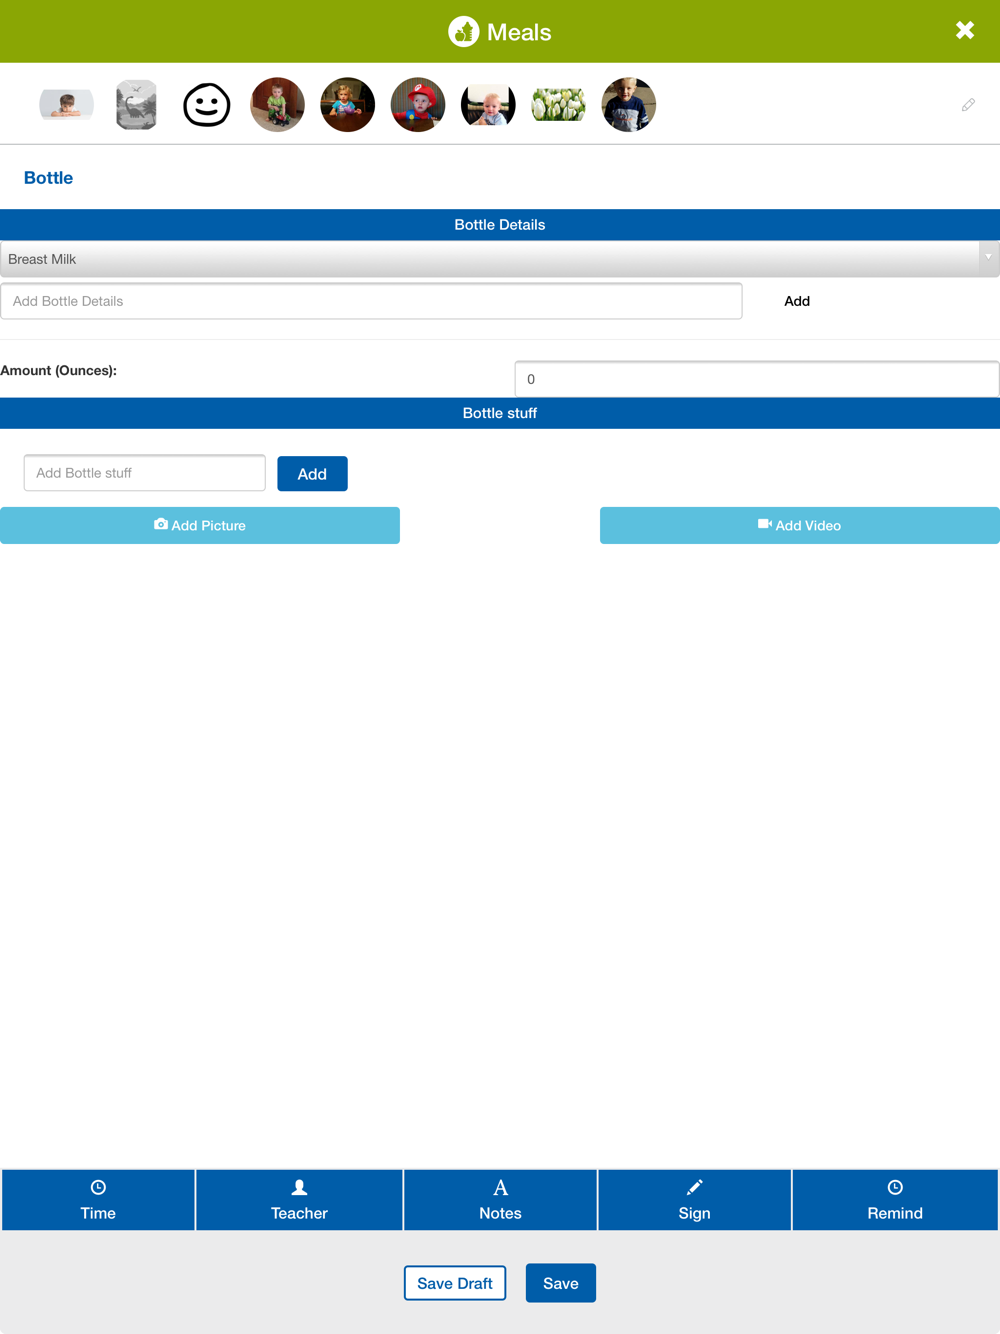Select the child lying down in first thumbnail

[66, 104]
